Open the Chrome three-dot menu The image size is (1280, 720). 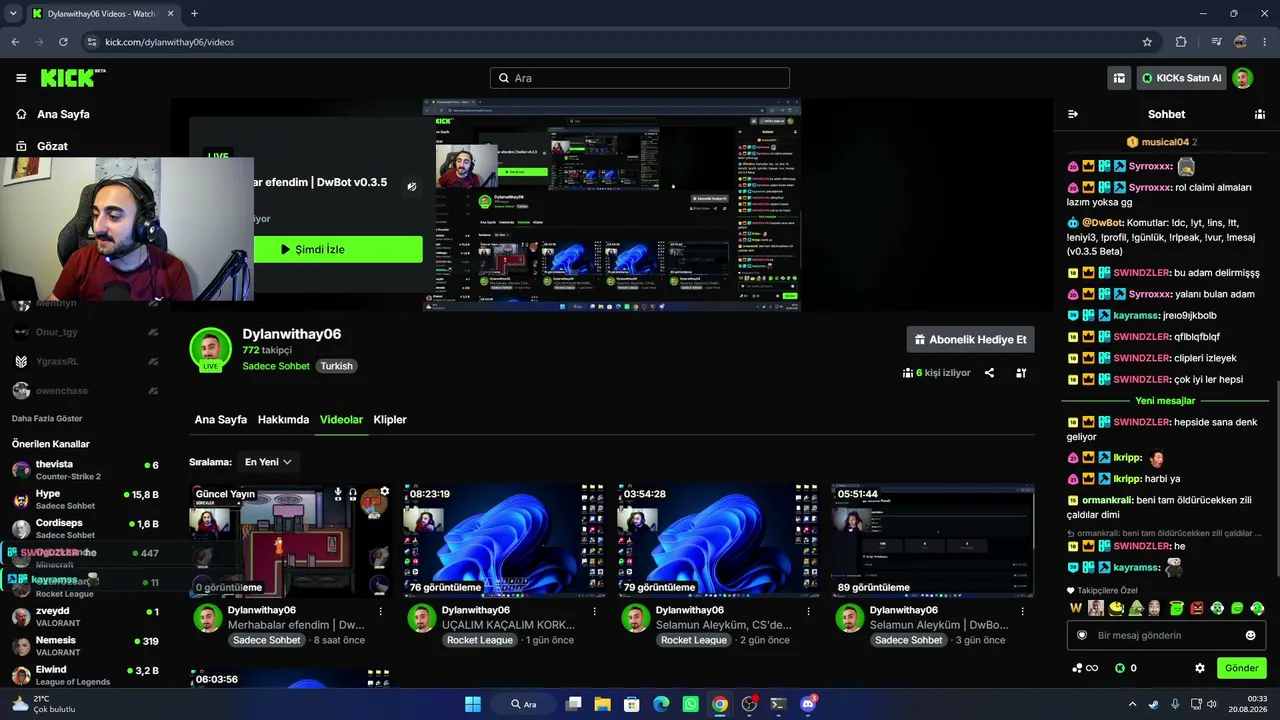point(1265,42)
